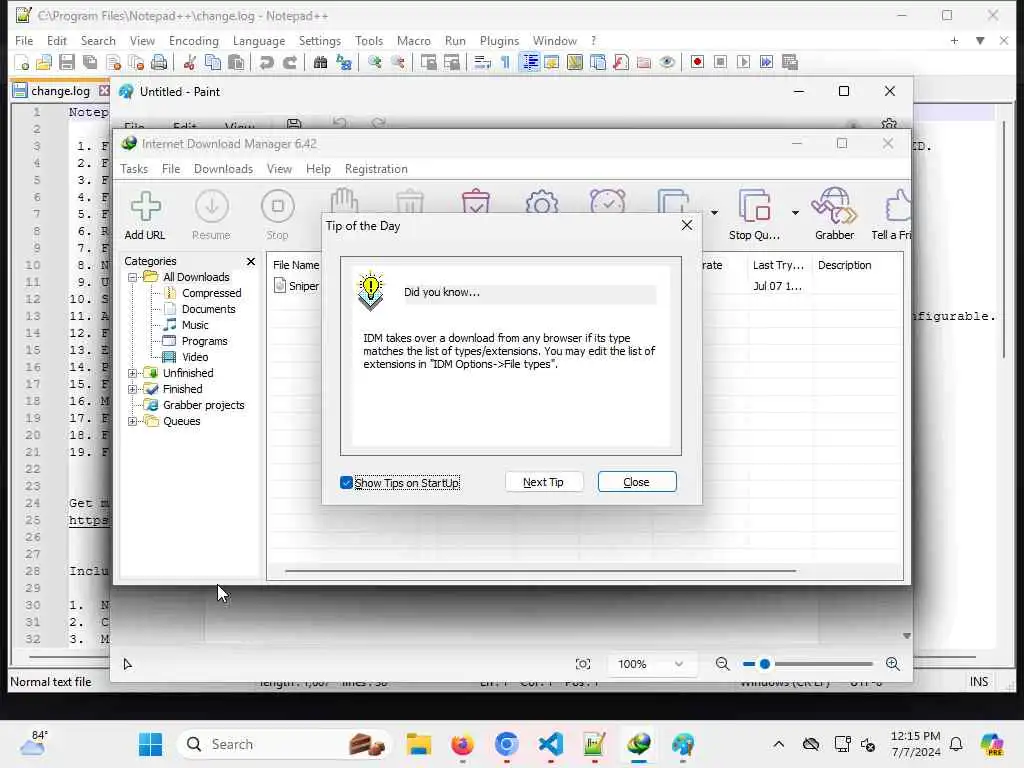
Task: Click the Notepad++ vertical scrollbar
Action: [1004, 238]
